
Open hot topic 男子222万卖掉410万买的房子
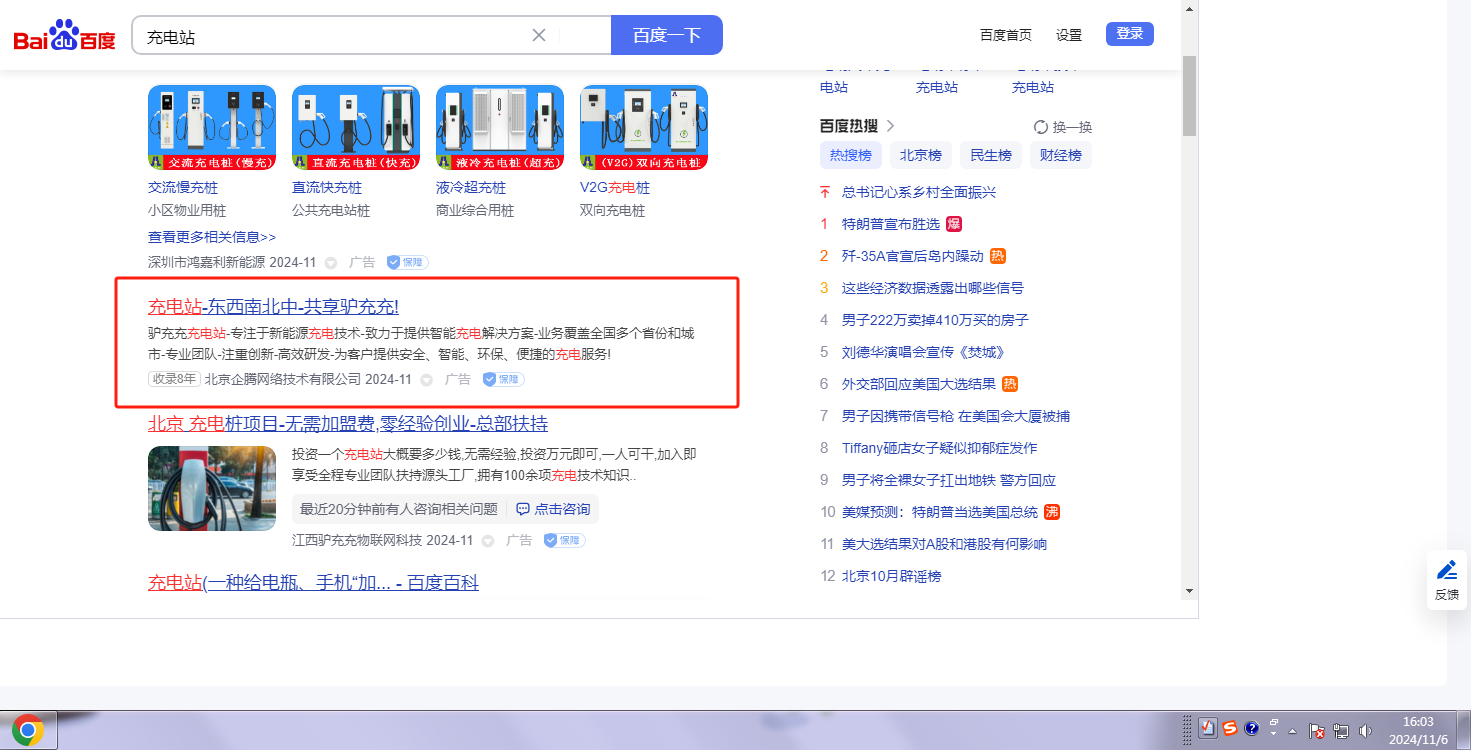point(935,320)
